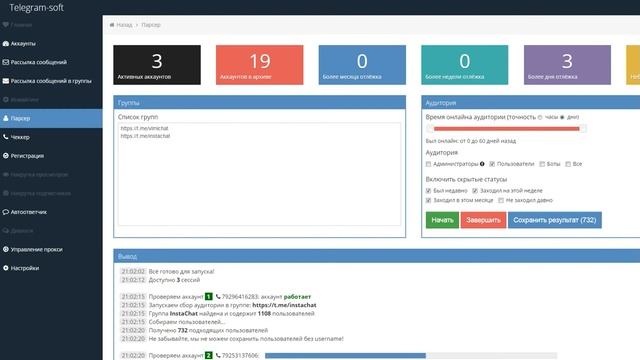Click the phone icon beside Чеккер
The image size is (640, 360).
[6, 137]
